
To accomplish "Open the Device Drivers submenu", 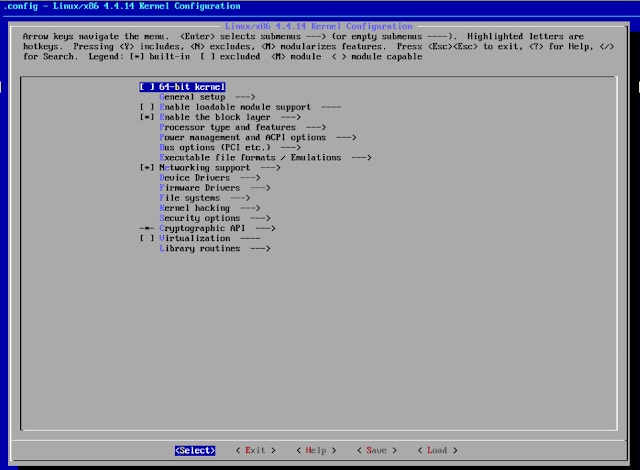I will [x=210, y=178].
